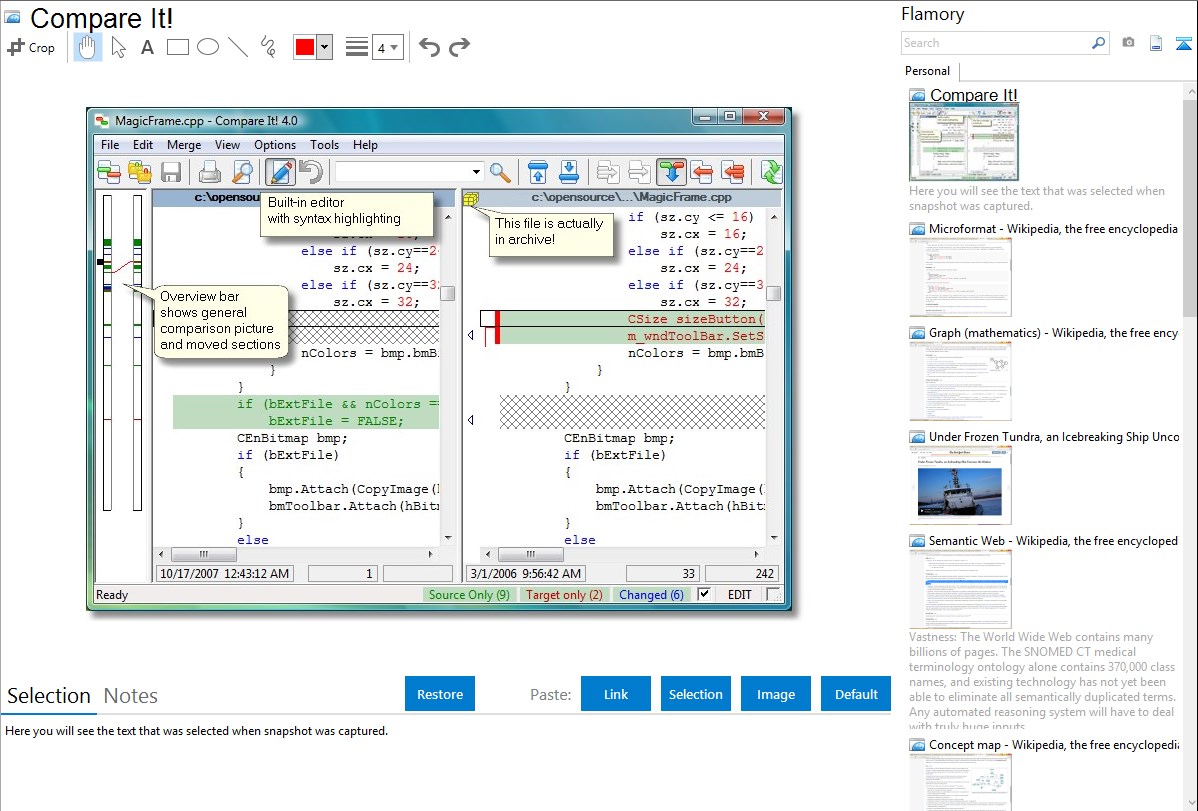Toggle the status bar checkbox
The image size is (1198, 811).
coord(704,594)
